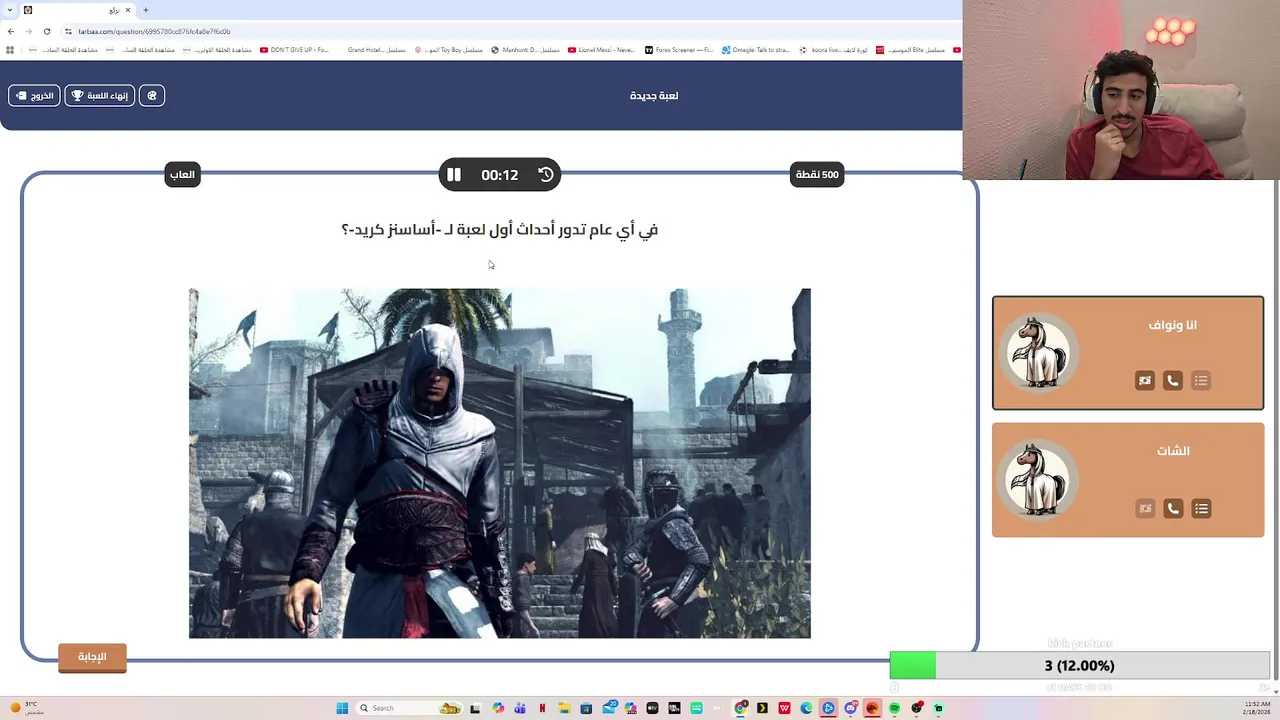This screenshot has width=1280, height=720.
Task: Open the weather widget showing 31°C
Action: (27, 708)
